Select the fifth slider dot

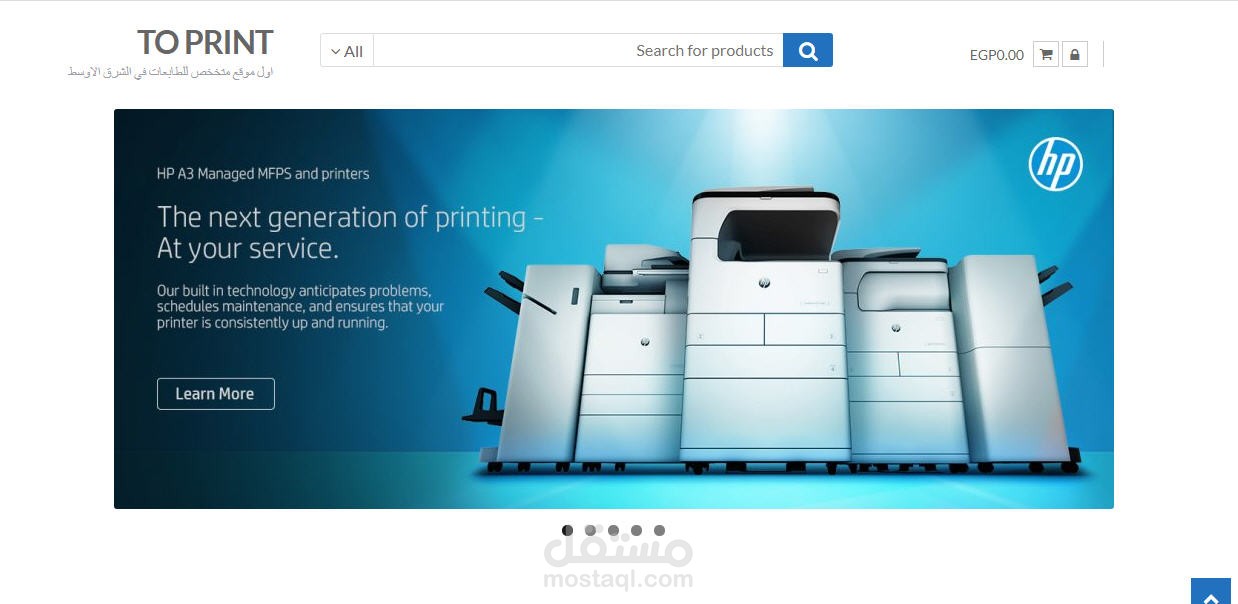click(x=659, y=530)
